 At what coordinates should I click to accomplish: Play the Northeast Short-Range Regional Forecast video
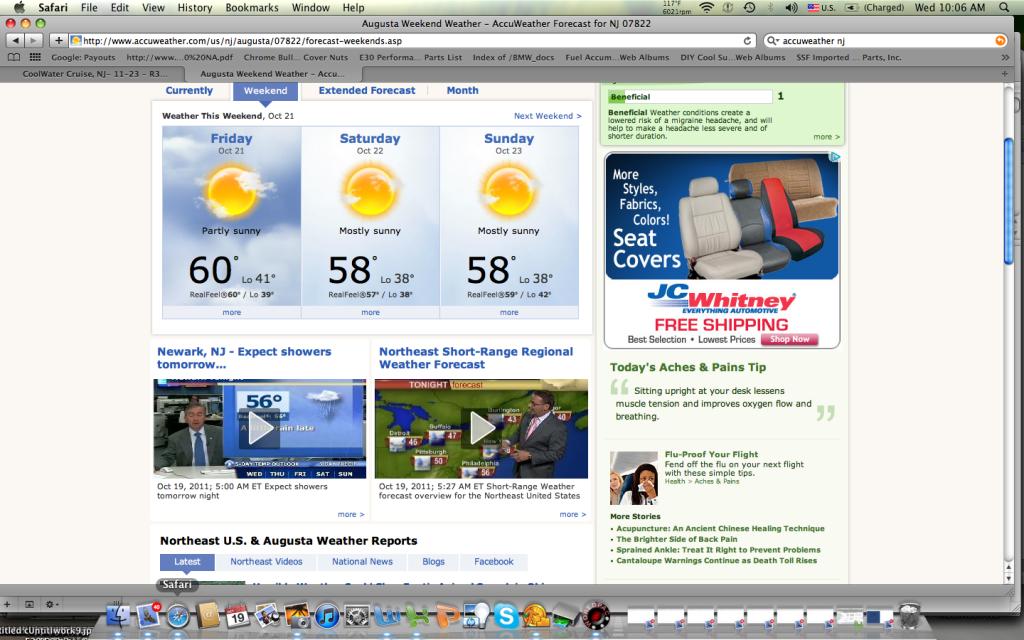(481, 429)
